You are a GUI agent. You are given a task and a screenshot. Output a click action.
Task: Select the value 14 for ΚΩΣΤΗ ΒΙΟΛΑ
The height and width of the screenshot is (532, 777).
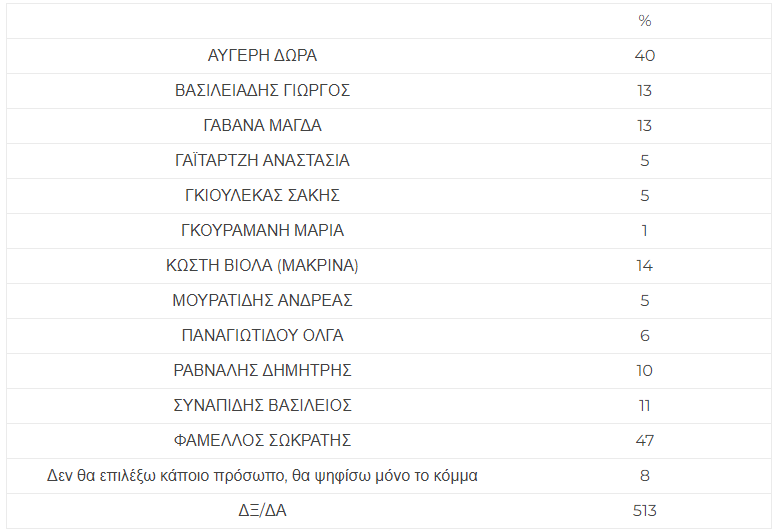point(645,266)
